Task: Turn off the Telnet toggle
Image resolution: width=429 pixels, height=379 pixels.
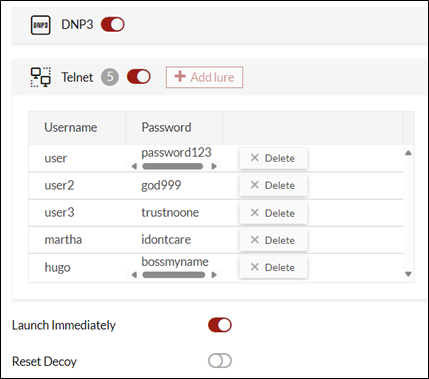Action: (x=139, y=77)
